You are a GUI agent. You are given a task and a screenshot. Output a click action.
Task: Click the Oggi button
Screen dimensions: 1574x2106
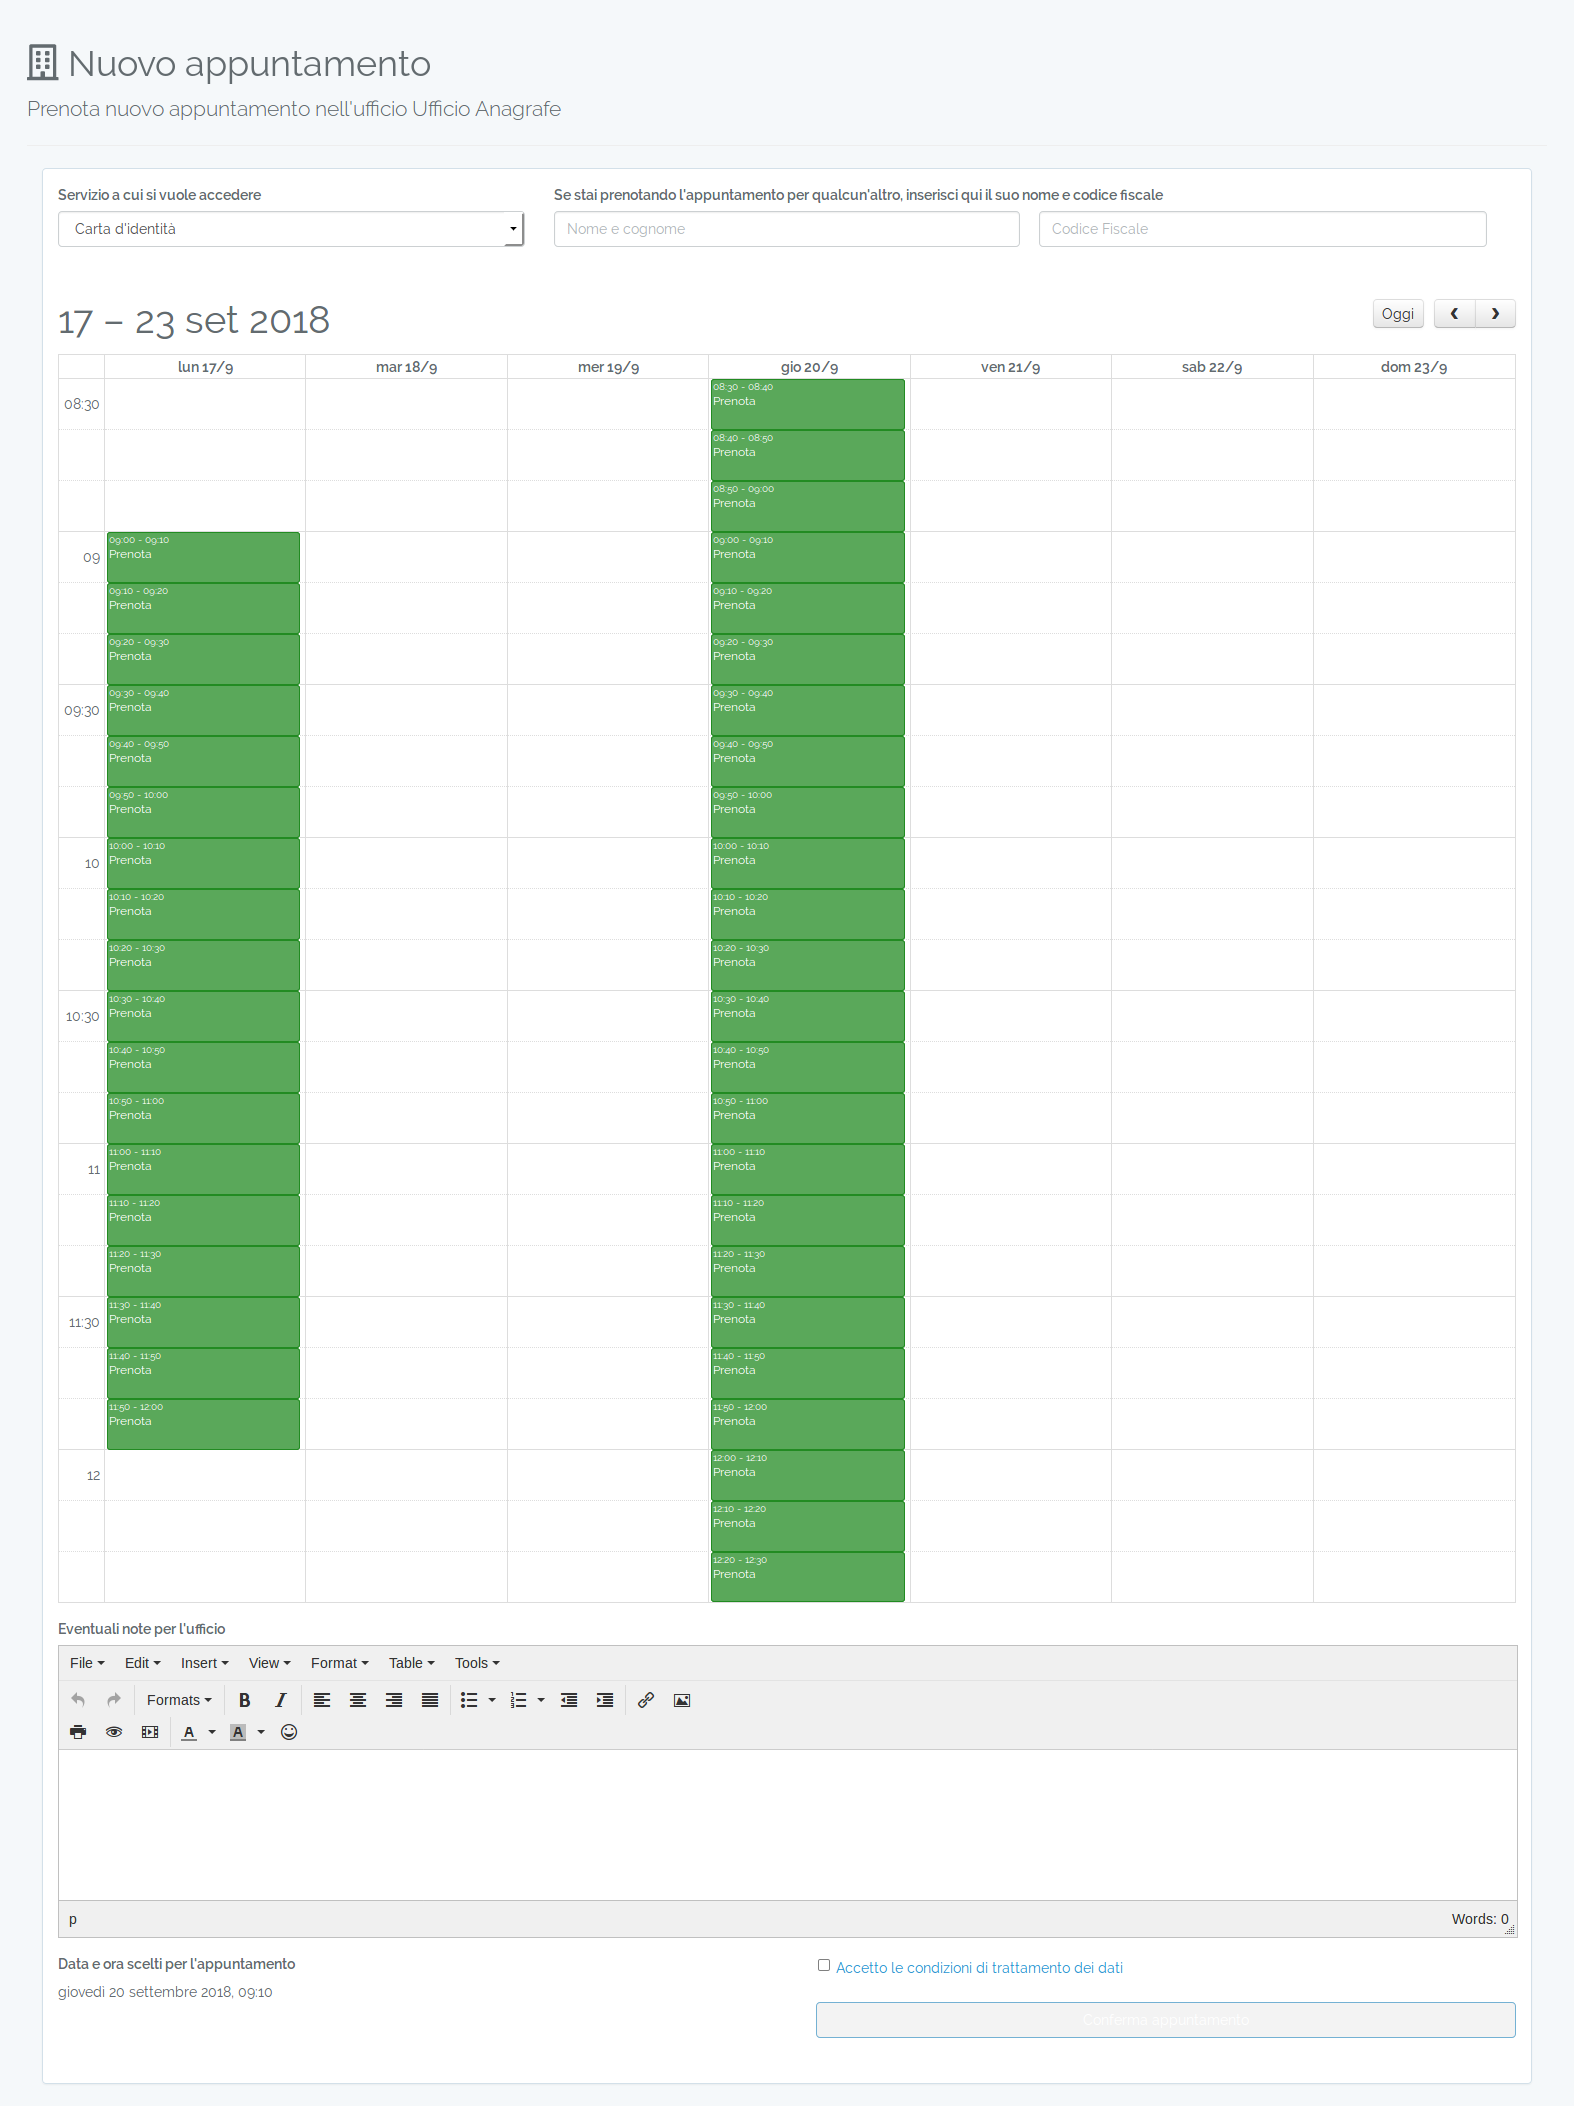coord(1398,314)
